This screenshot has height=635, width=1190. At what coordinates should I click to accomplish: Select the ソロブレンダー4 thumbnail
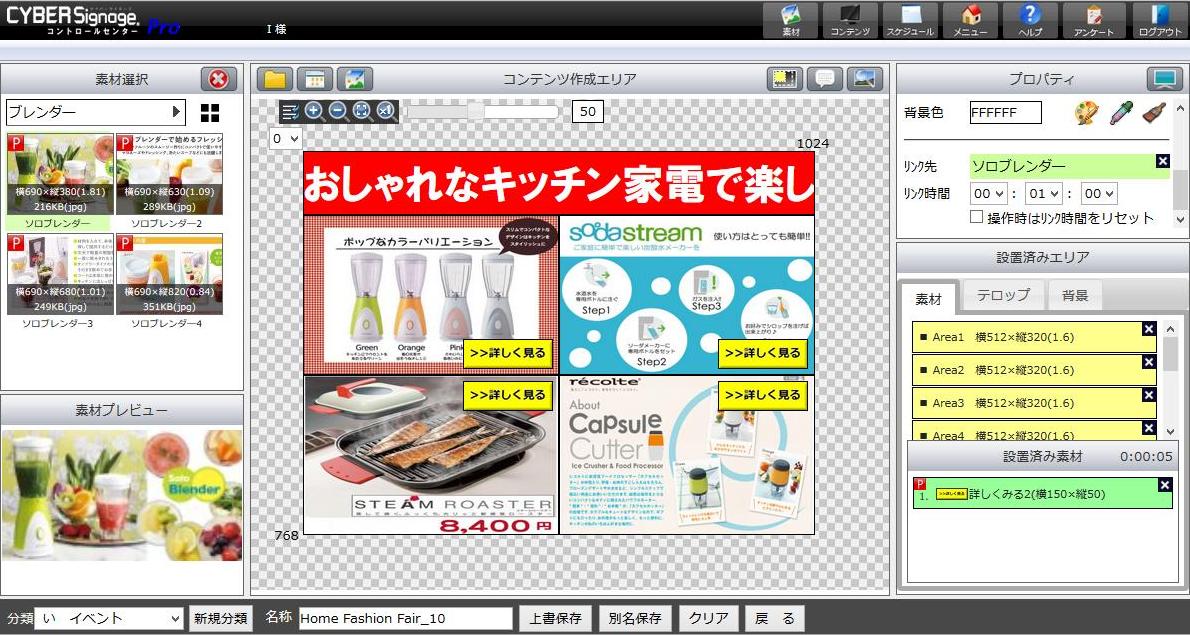tap(169, 275)
